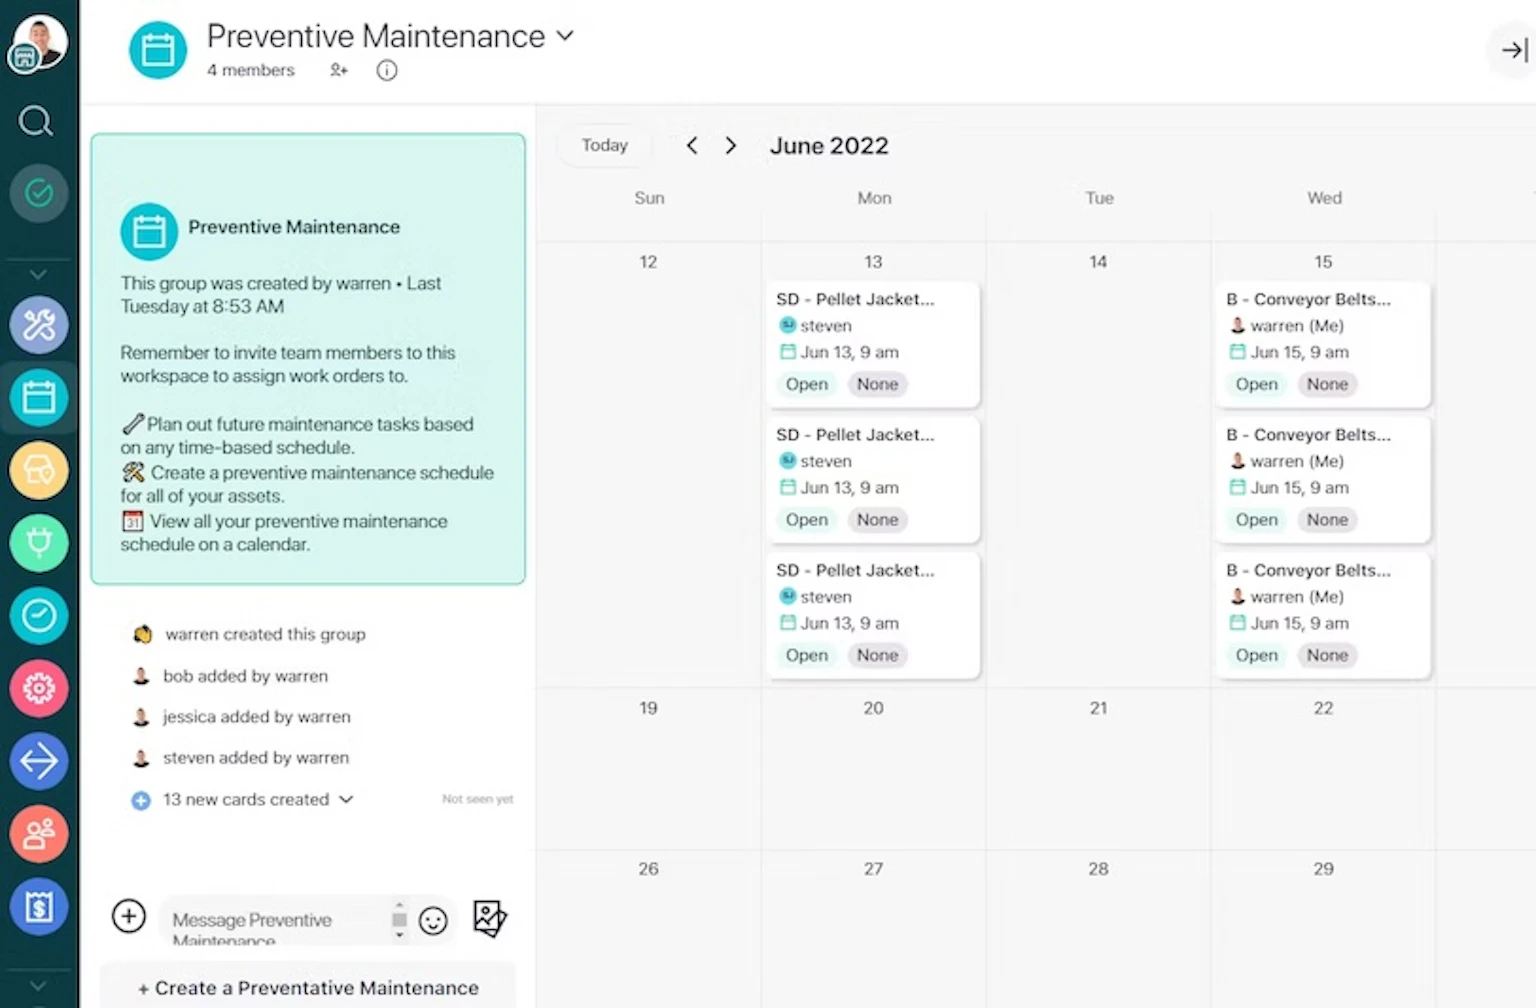Expand sidebar with the bottom chevron
Screen dimensions: 1536x1008
point(38,985)
